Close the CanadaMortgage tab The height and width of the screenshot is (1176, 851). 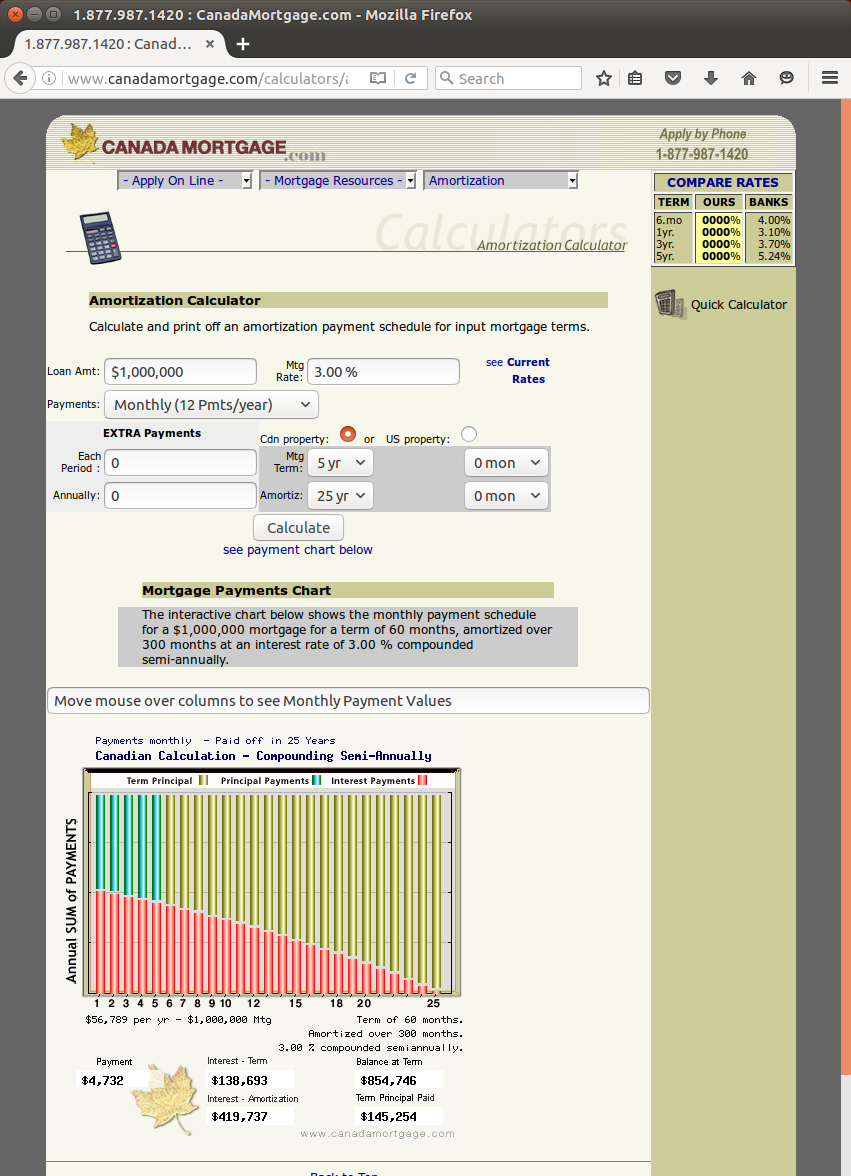point(210,44)
